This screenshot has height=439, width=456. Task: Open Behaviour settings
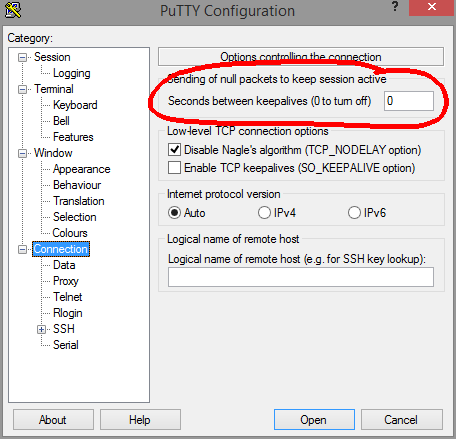77,185
